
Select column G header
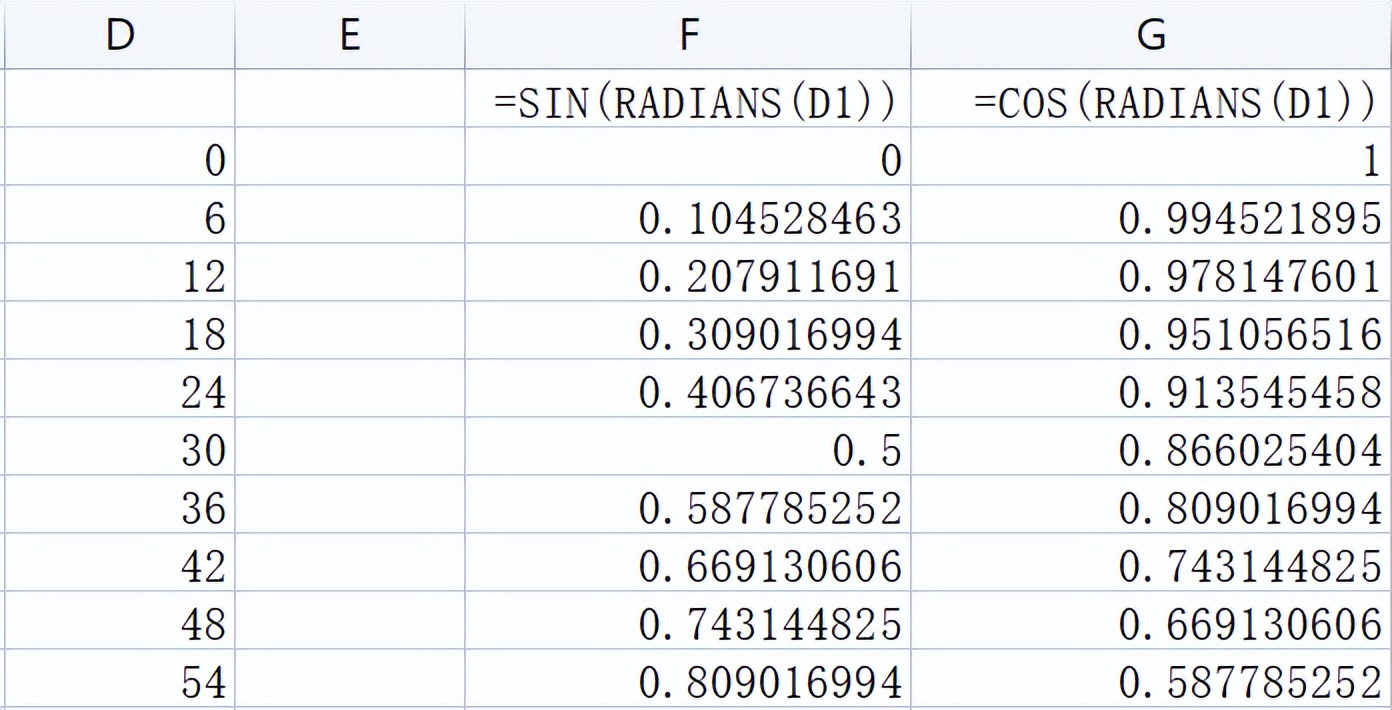1151,34
